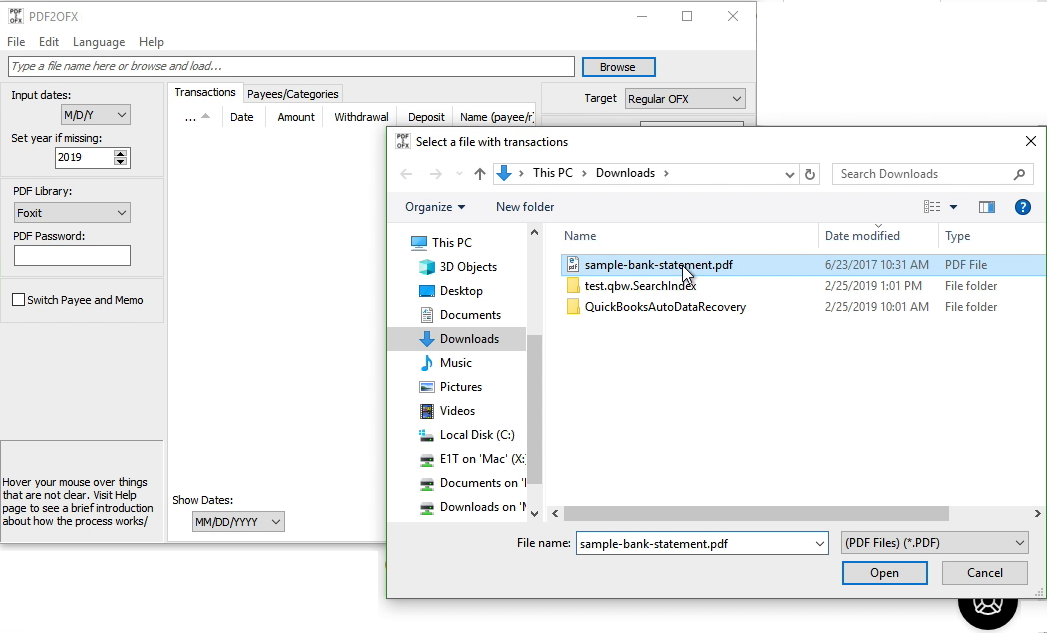Open Target Regular OFX dropdown

click(x=685, y=99)
